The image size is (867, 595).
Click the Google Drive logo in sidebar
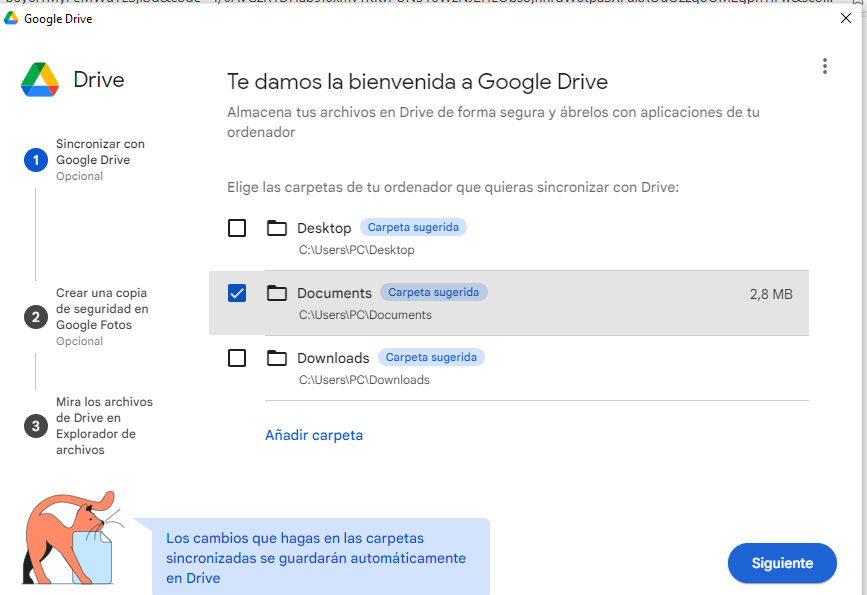tap(40, 80)
